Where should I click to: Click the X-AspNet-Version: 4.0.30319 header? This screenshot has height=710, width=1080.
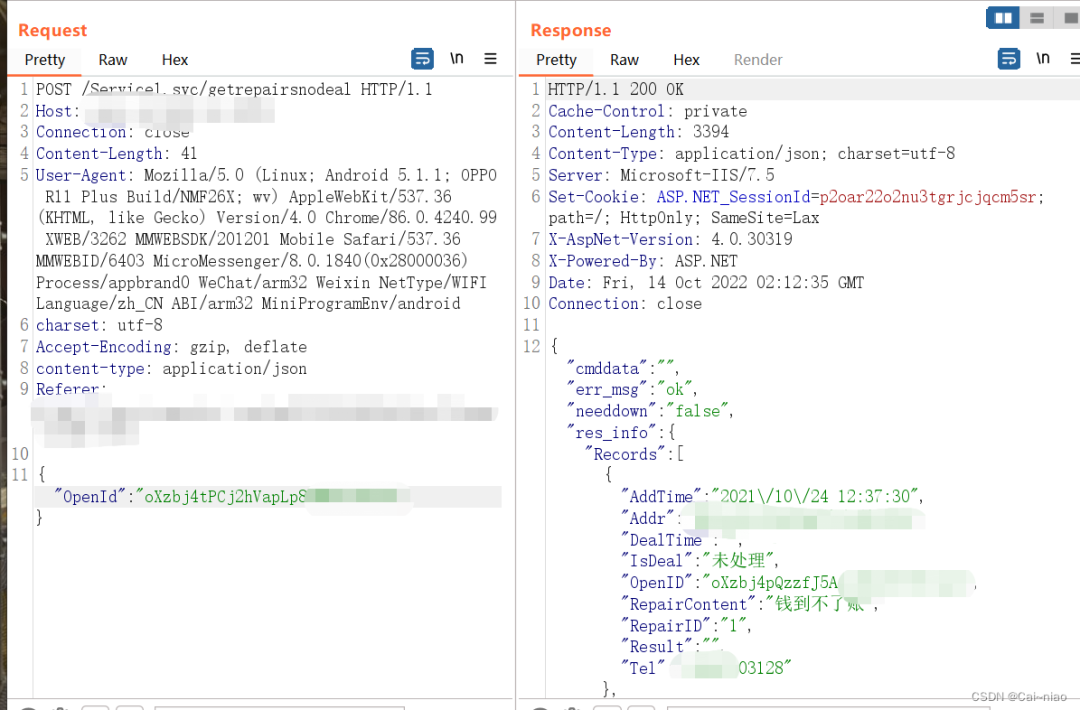point(670,239)
